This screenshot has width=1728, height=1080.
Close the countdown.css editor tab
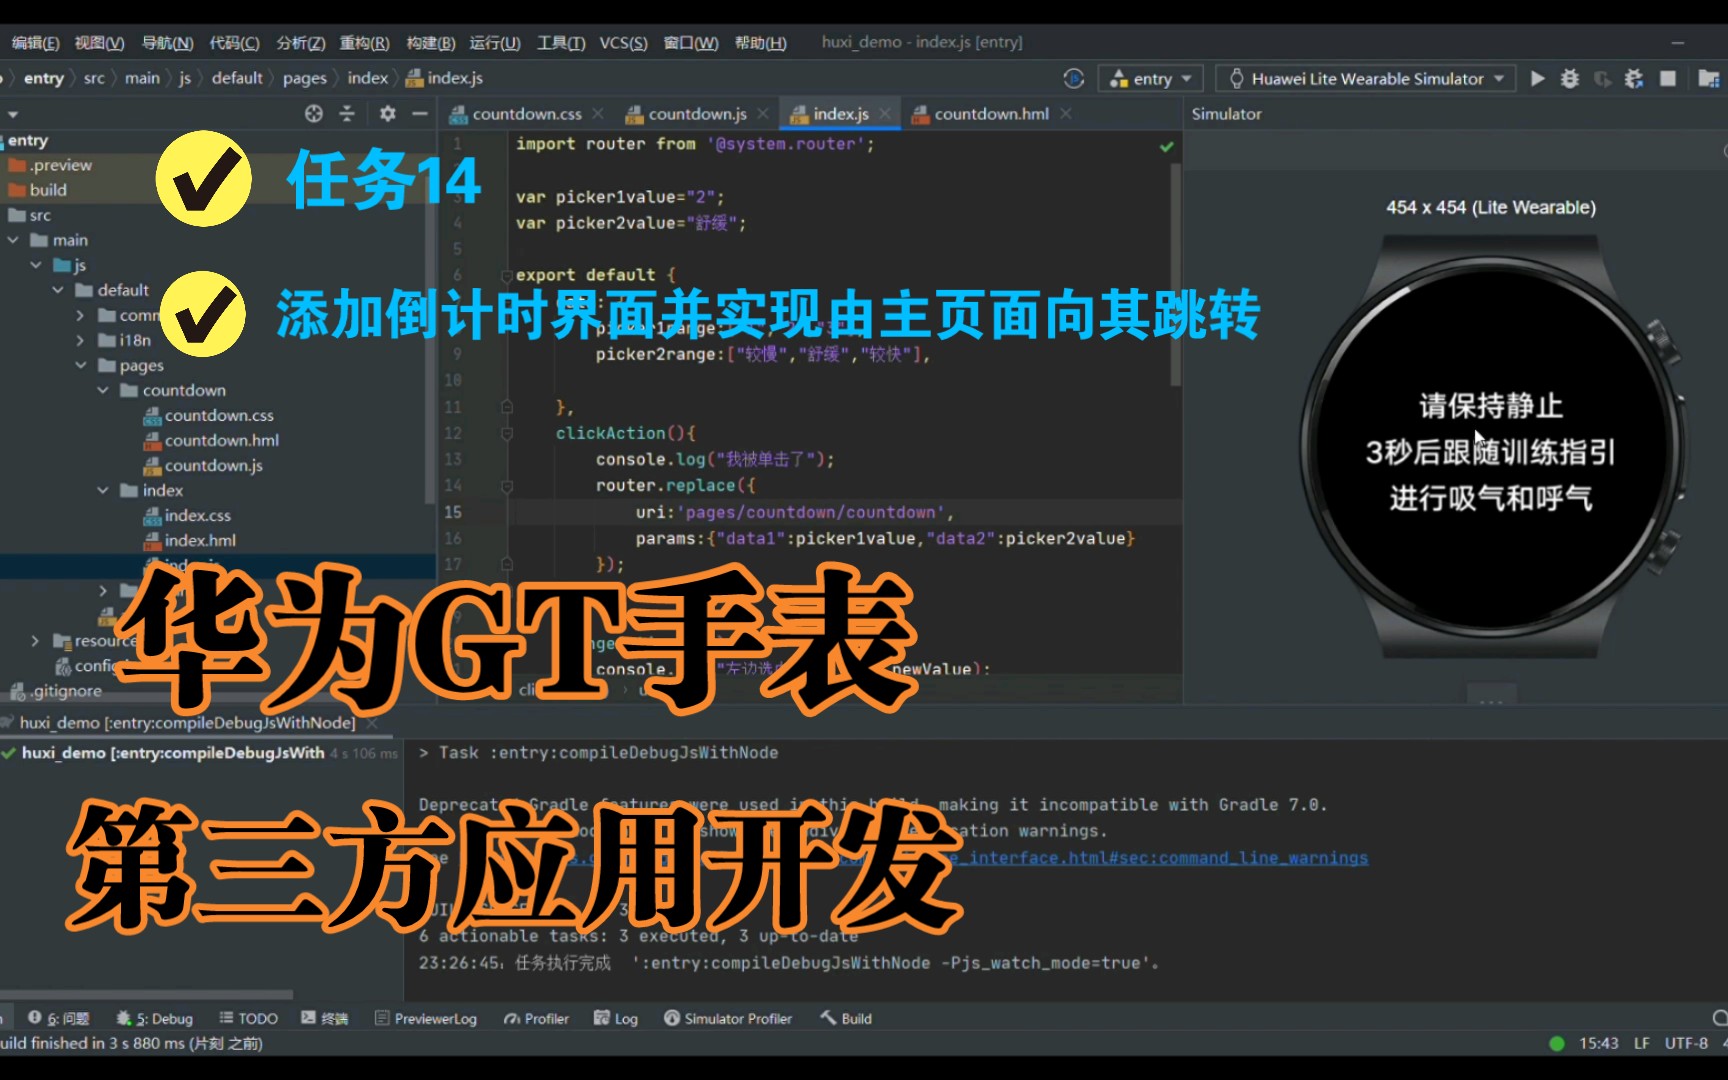pos(598,114)
